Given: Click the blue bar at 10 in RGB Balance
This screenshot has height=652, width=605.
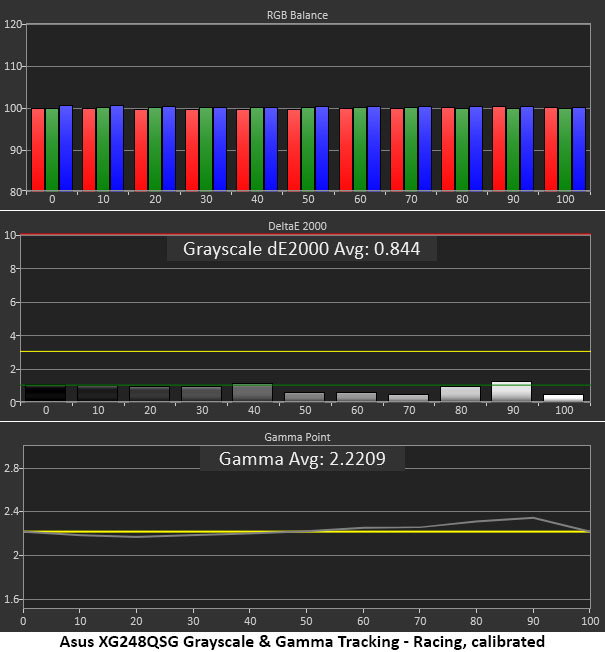Looking at the screenshot, I should pyautogui.click(x=117, y=148).
